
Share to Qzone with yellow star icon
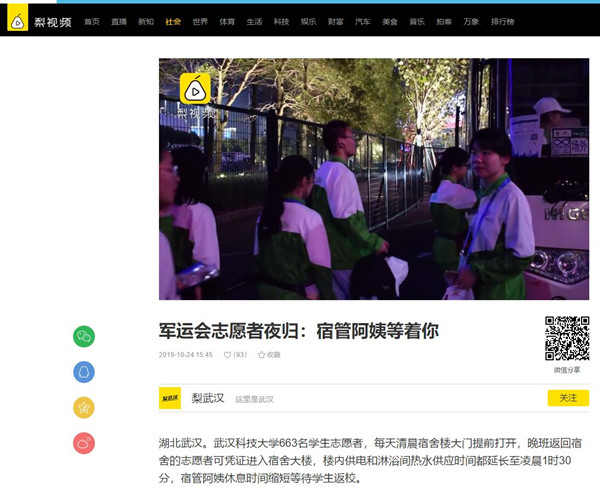pos(84,407)
